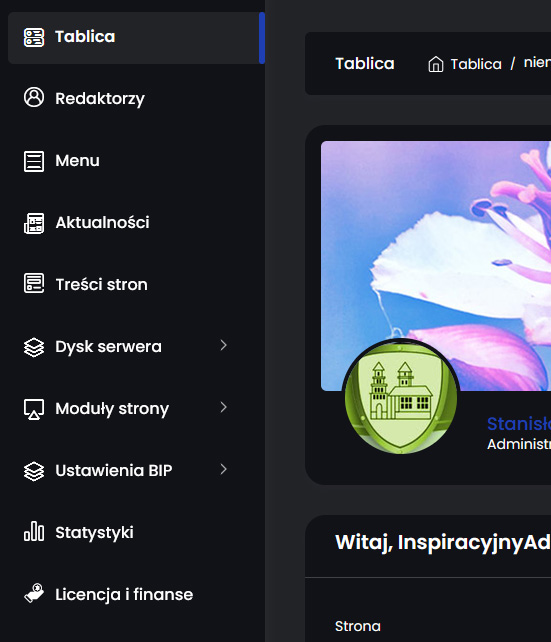Click the Menu list icon in sidebar
The image size is (551, 642).
(x=34, y=161)
